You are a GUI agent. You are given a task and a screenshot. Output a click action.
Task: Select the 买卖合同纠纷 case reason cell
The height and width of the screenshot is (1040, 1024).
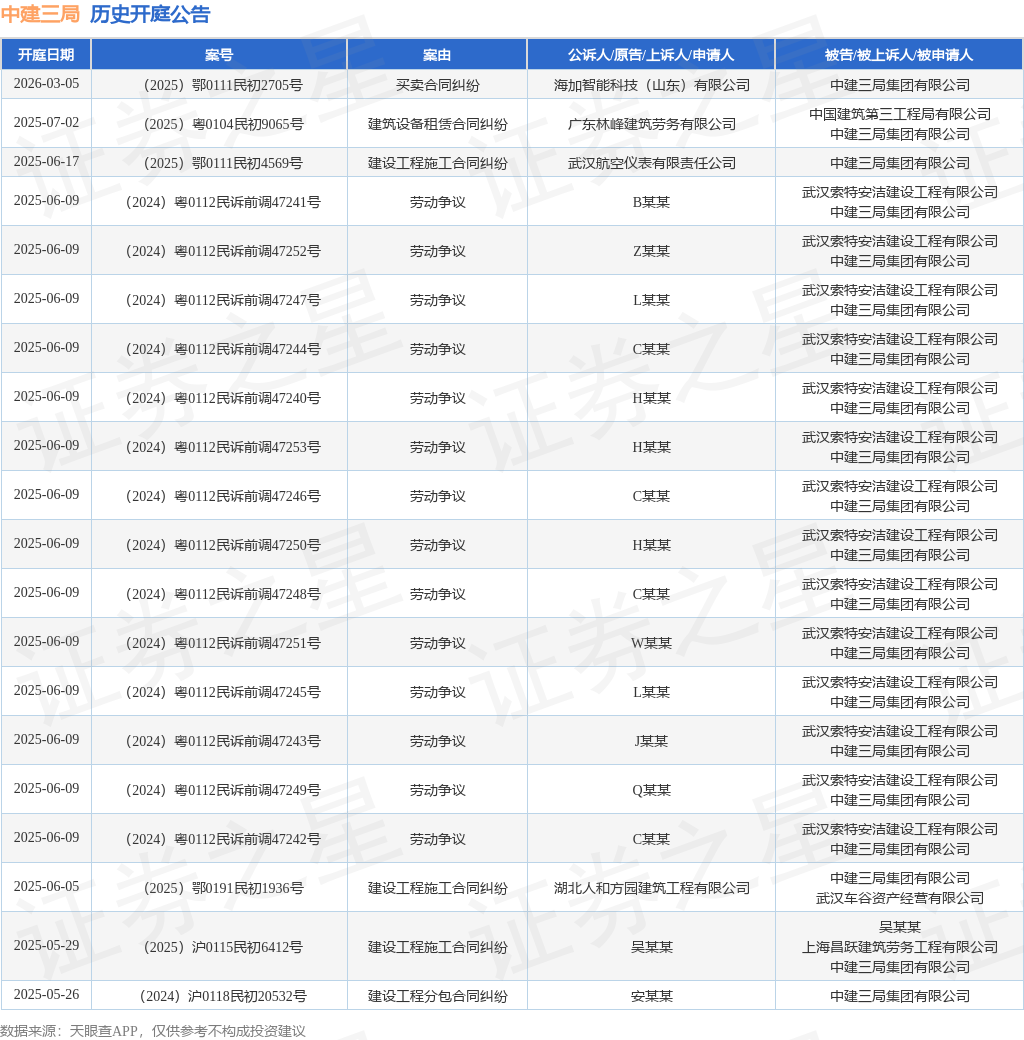tap(438, 85)
